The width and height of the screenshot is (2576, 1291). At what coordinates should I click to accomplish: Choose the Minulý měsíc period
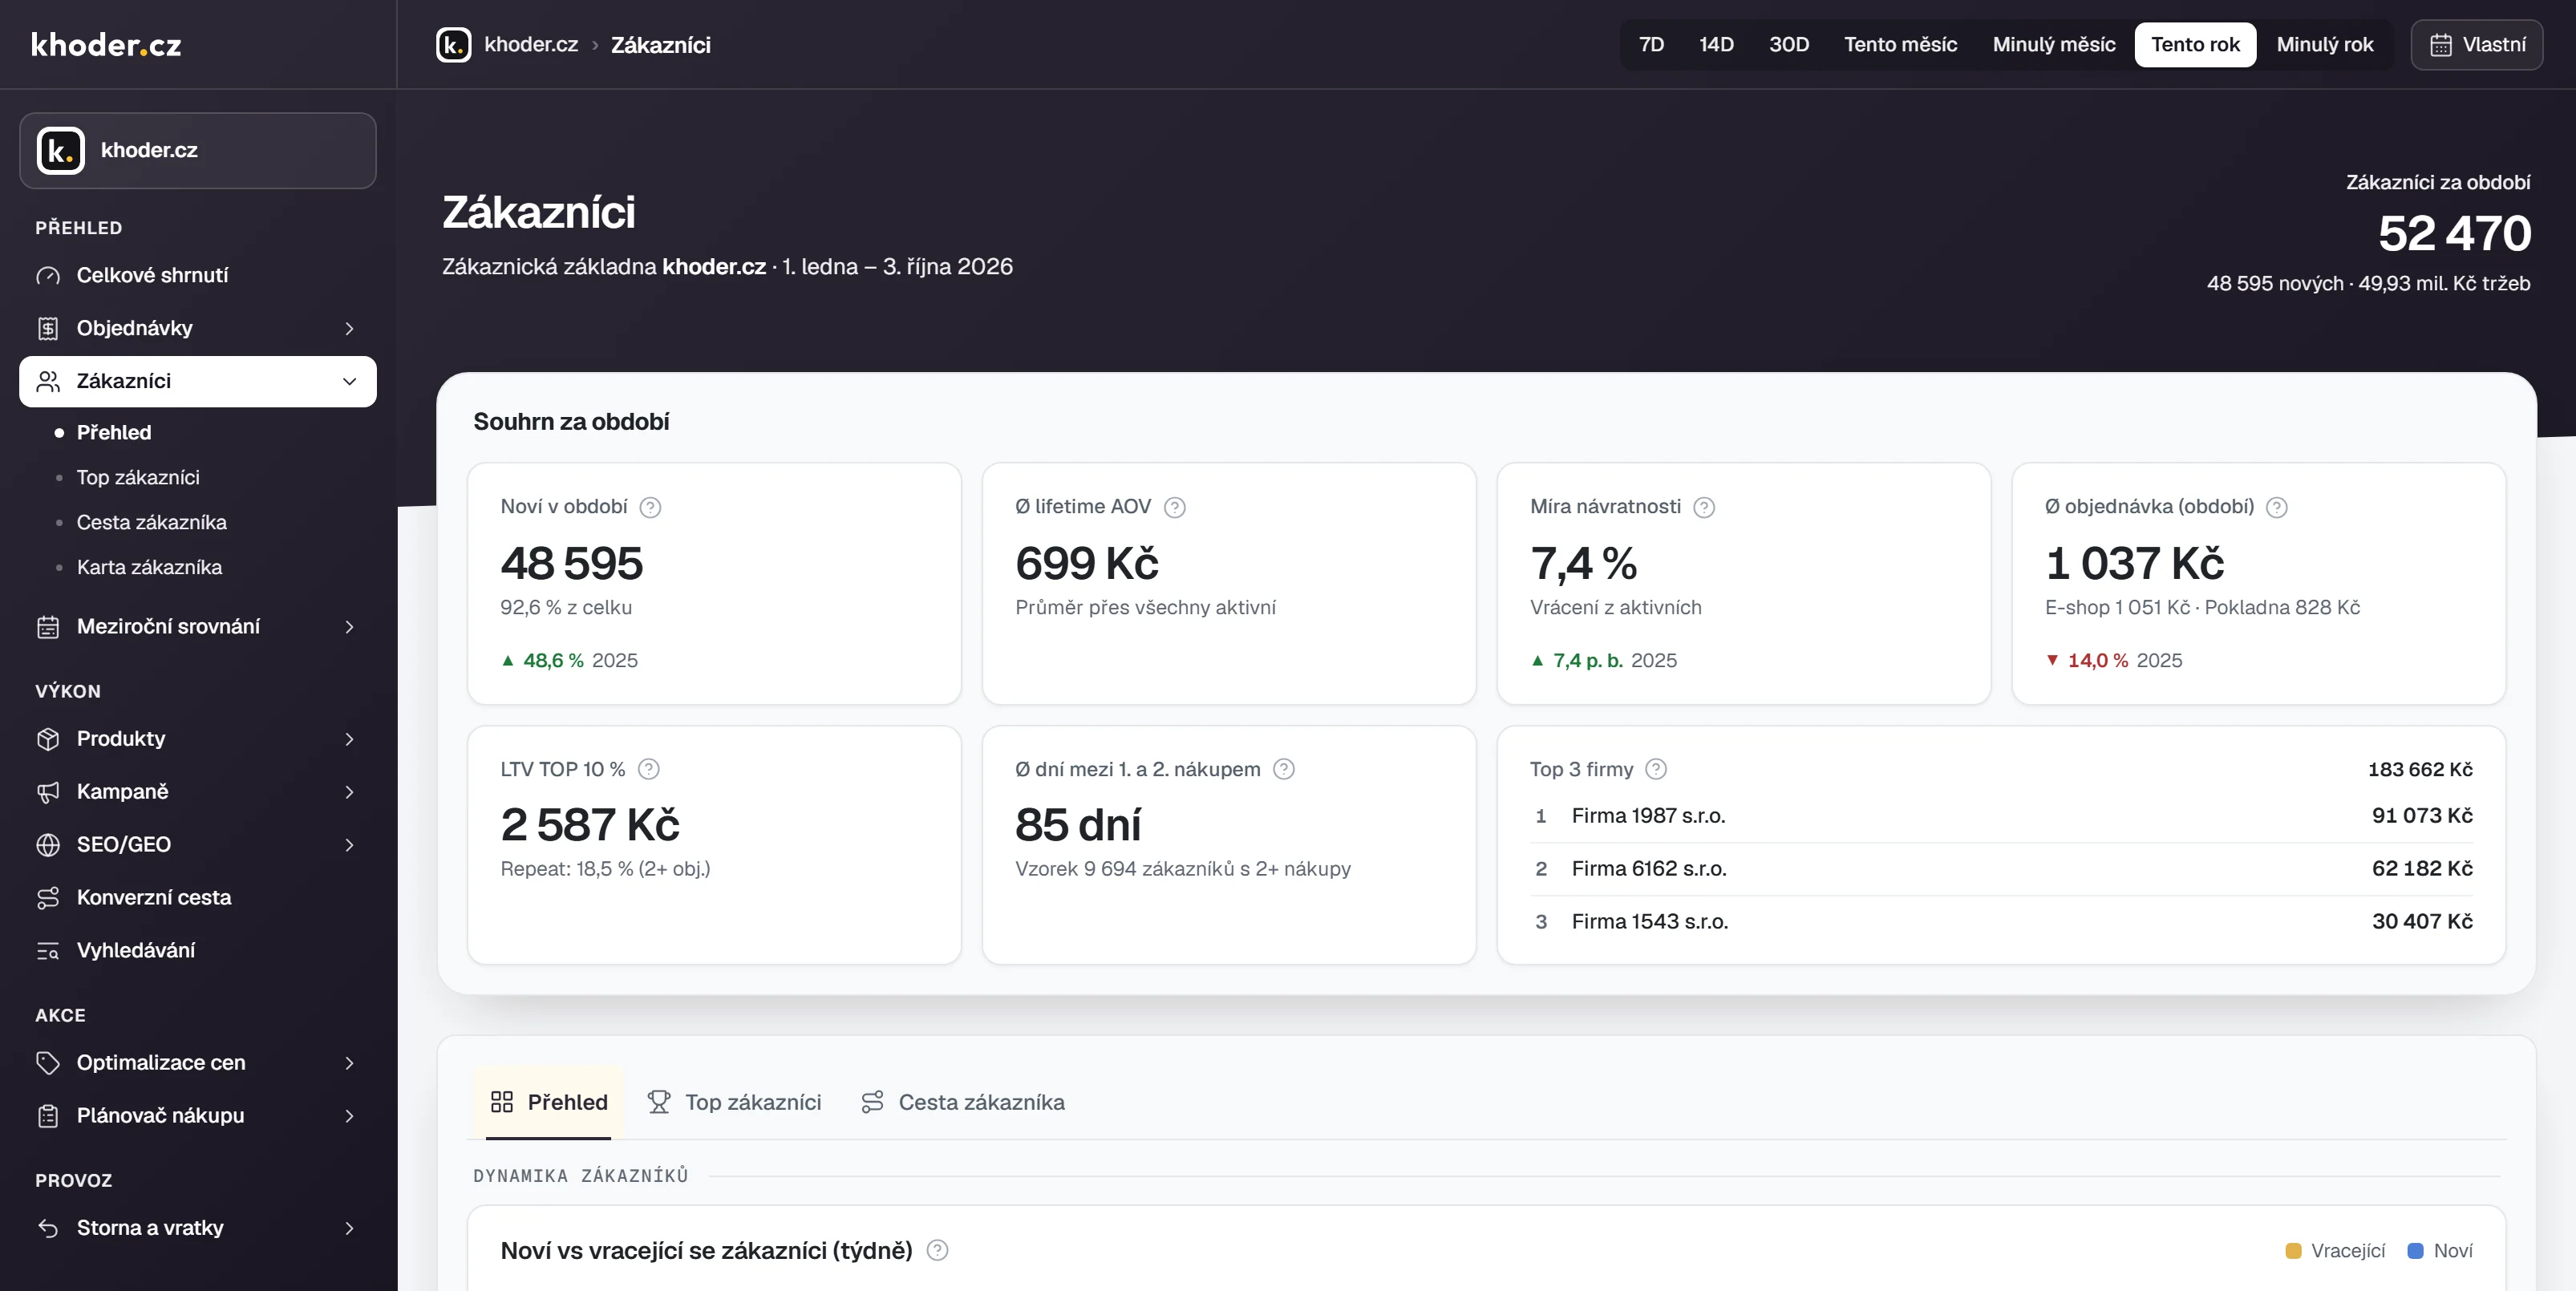(2054, 45)
